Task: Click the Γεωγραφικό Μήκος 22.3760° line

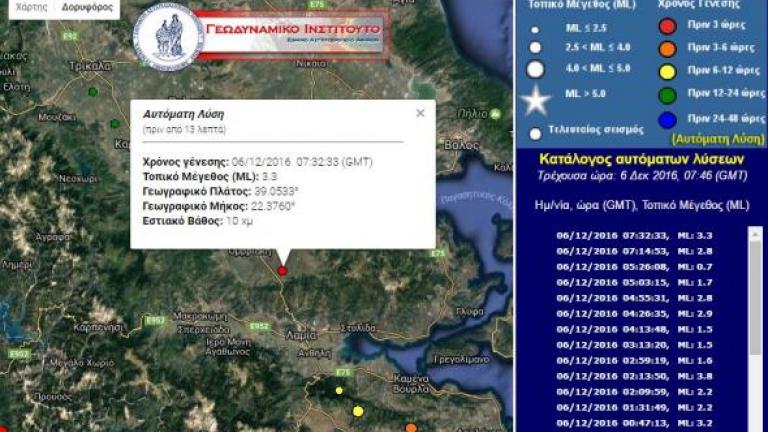Action: (x=219, y=206)
